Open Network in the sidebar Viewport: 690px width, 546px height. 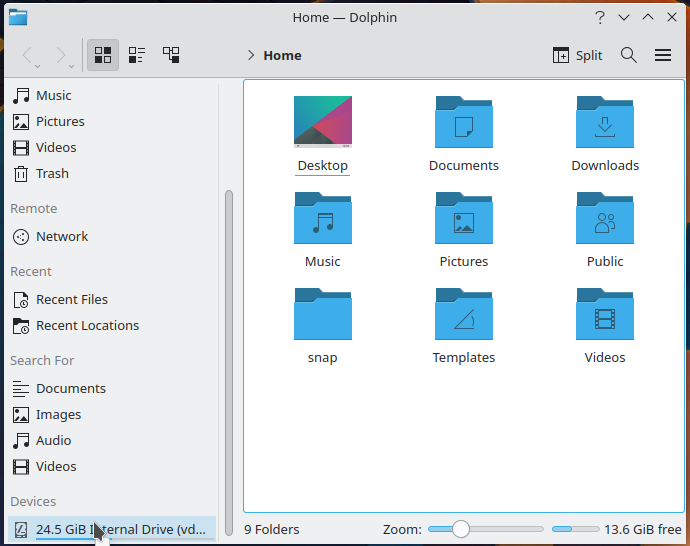click(x=62, y=236)
